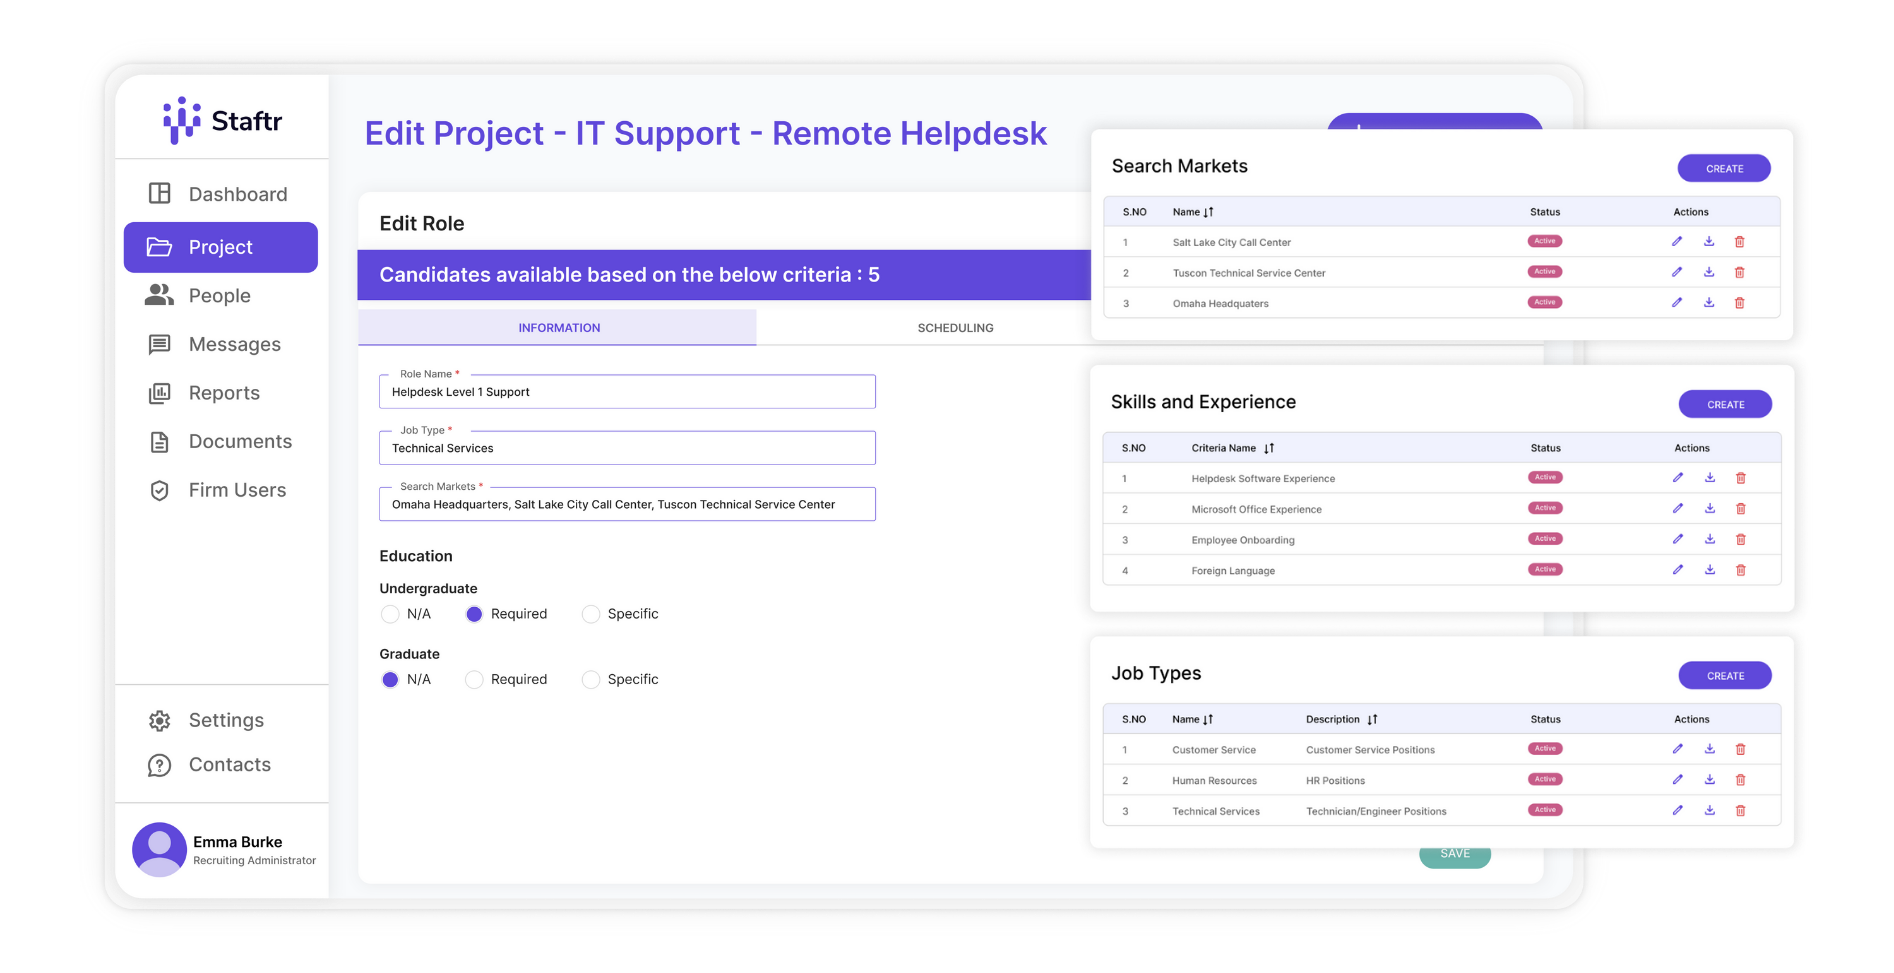Create a new Job Type

point(1725,676)
